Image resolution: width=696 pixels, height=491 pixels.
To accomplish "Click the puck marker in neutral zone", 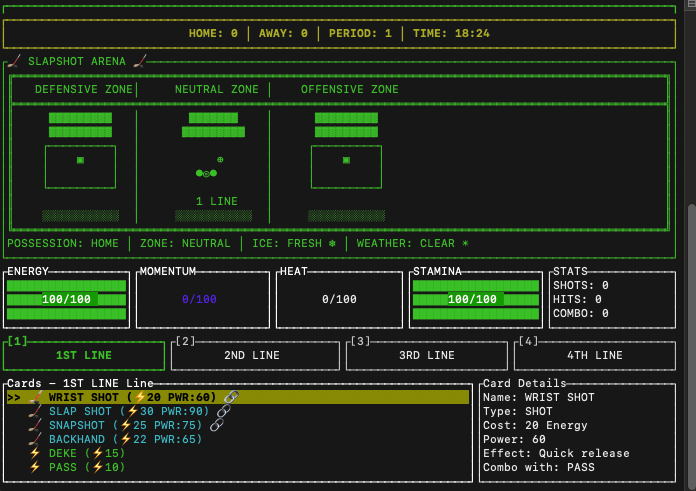I will 220,159.
